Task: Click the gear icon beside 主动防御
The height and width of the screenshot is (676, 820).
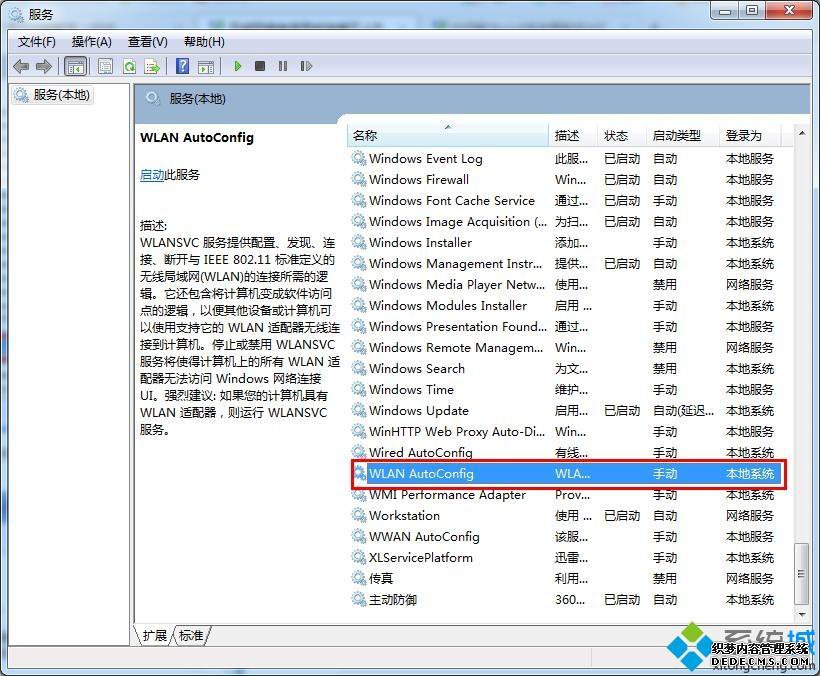Action: [359, 599]
